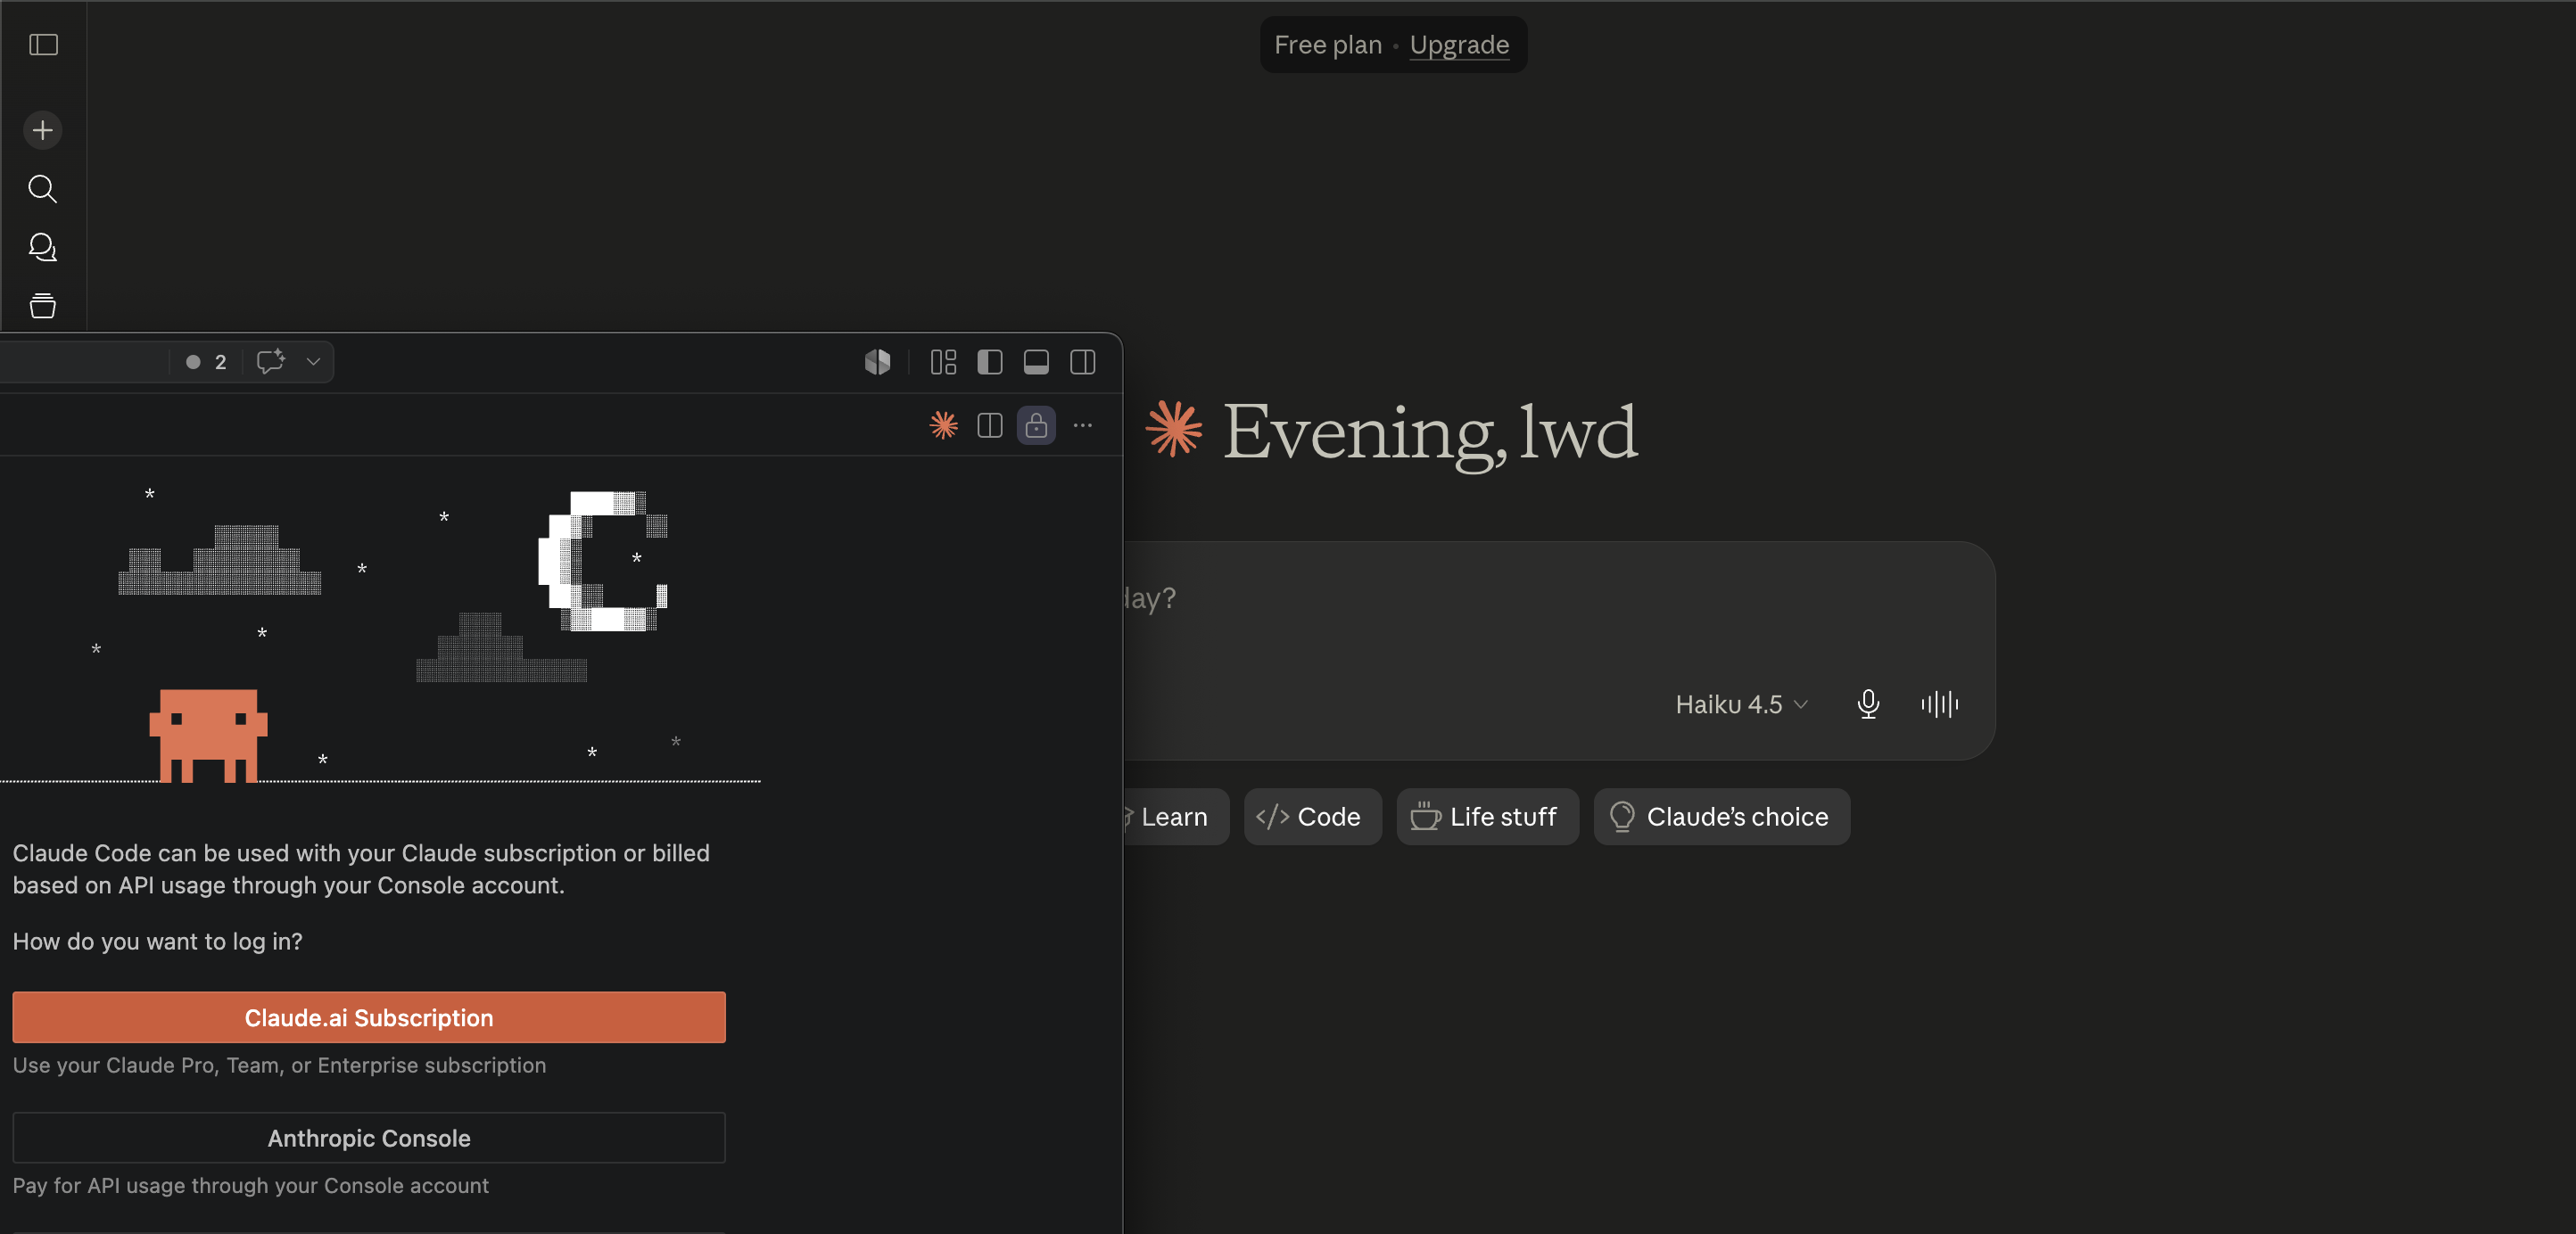
Task: Choose Anthropic Console login
Action: coord(369,1138)
